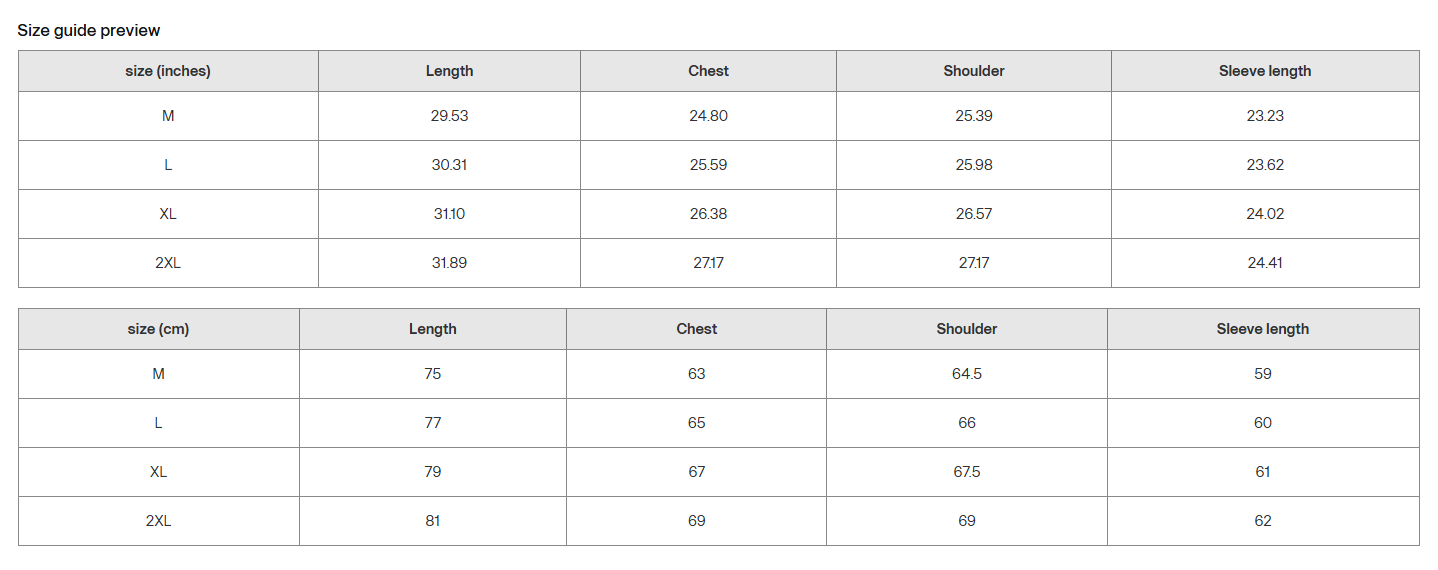This screenshot has height=570, width=1438.
Task: Click the Shoulder header in cm table
Action: tap(966, 329)
